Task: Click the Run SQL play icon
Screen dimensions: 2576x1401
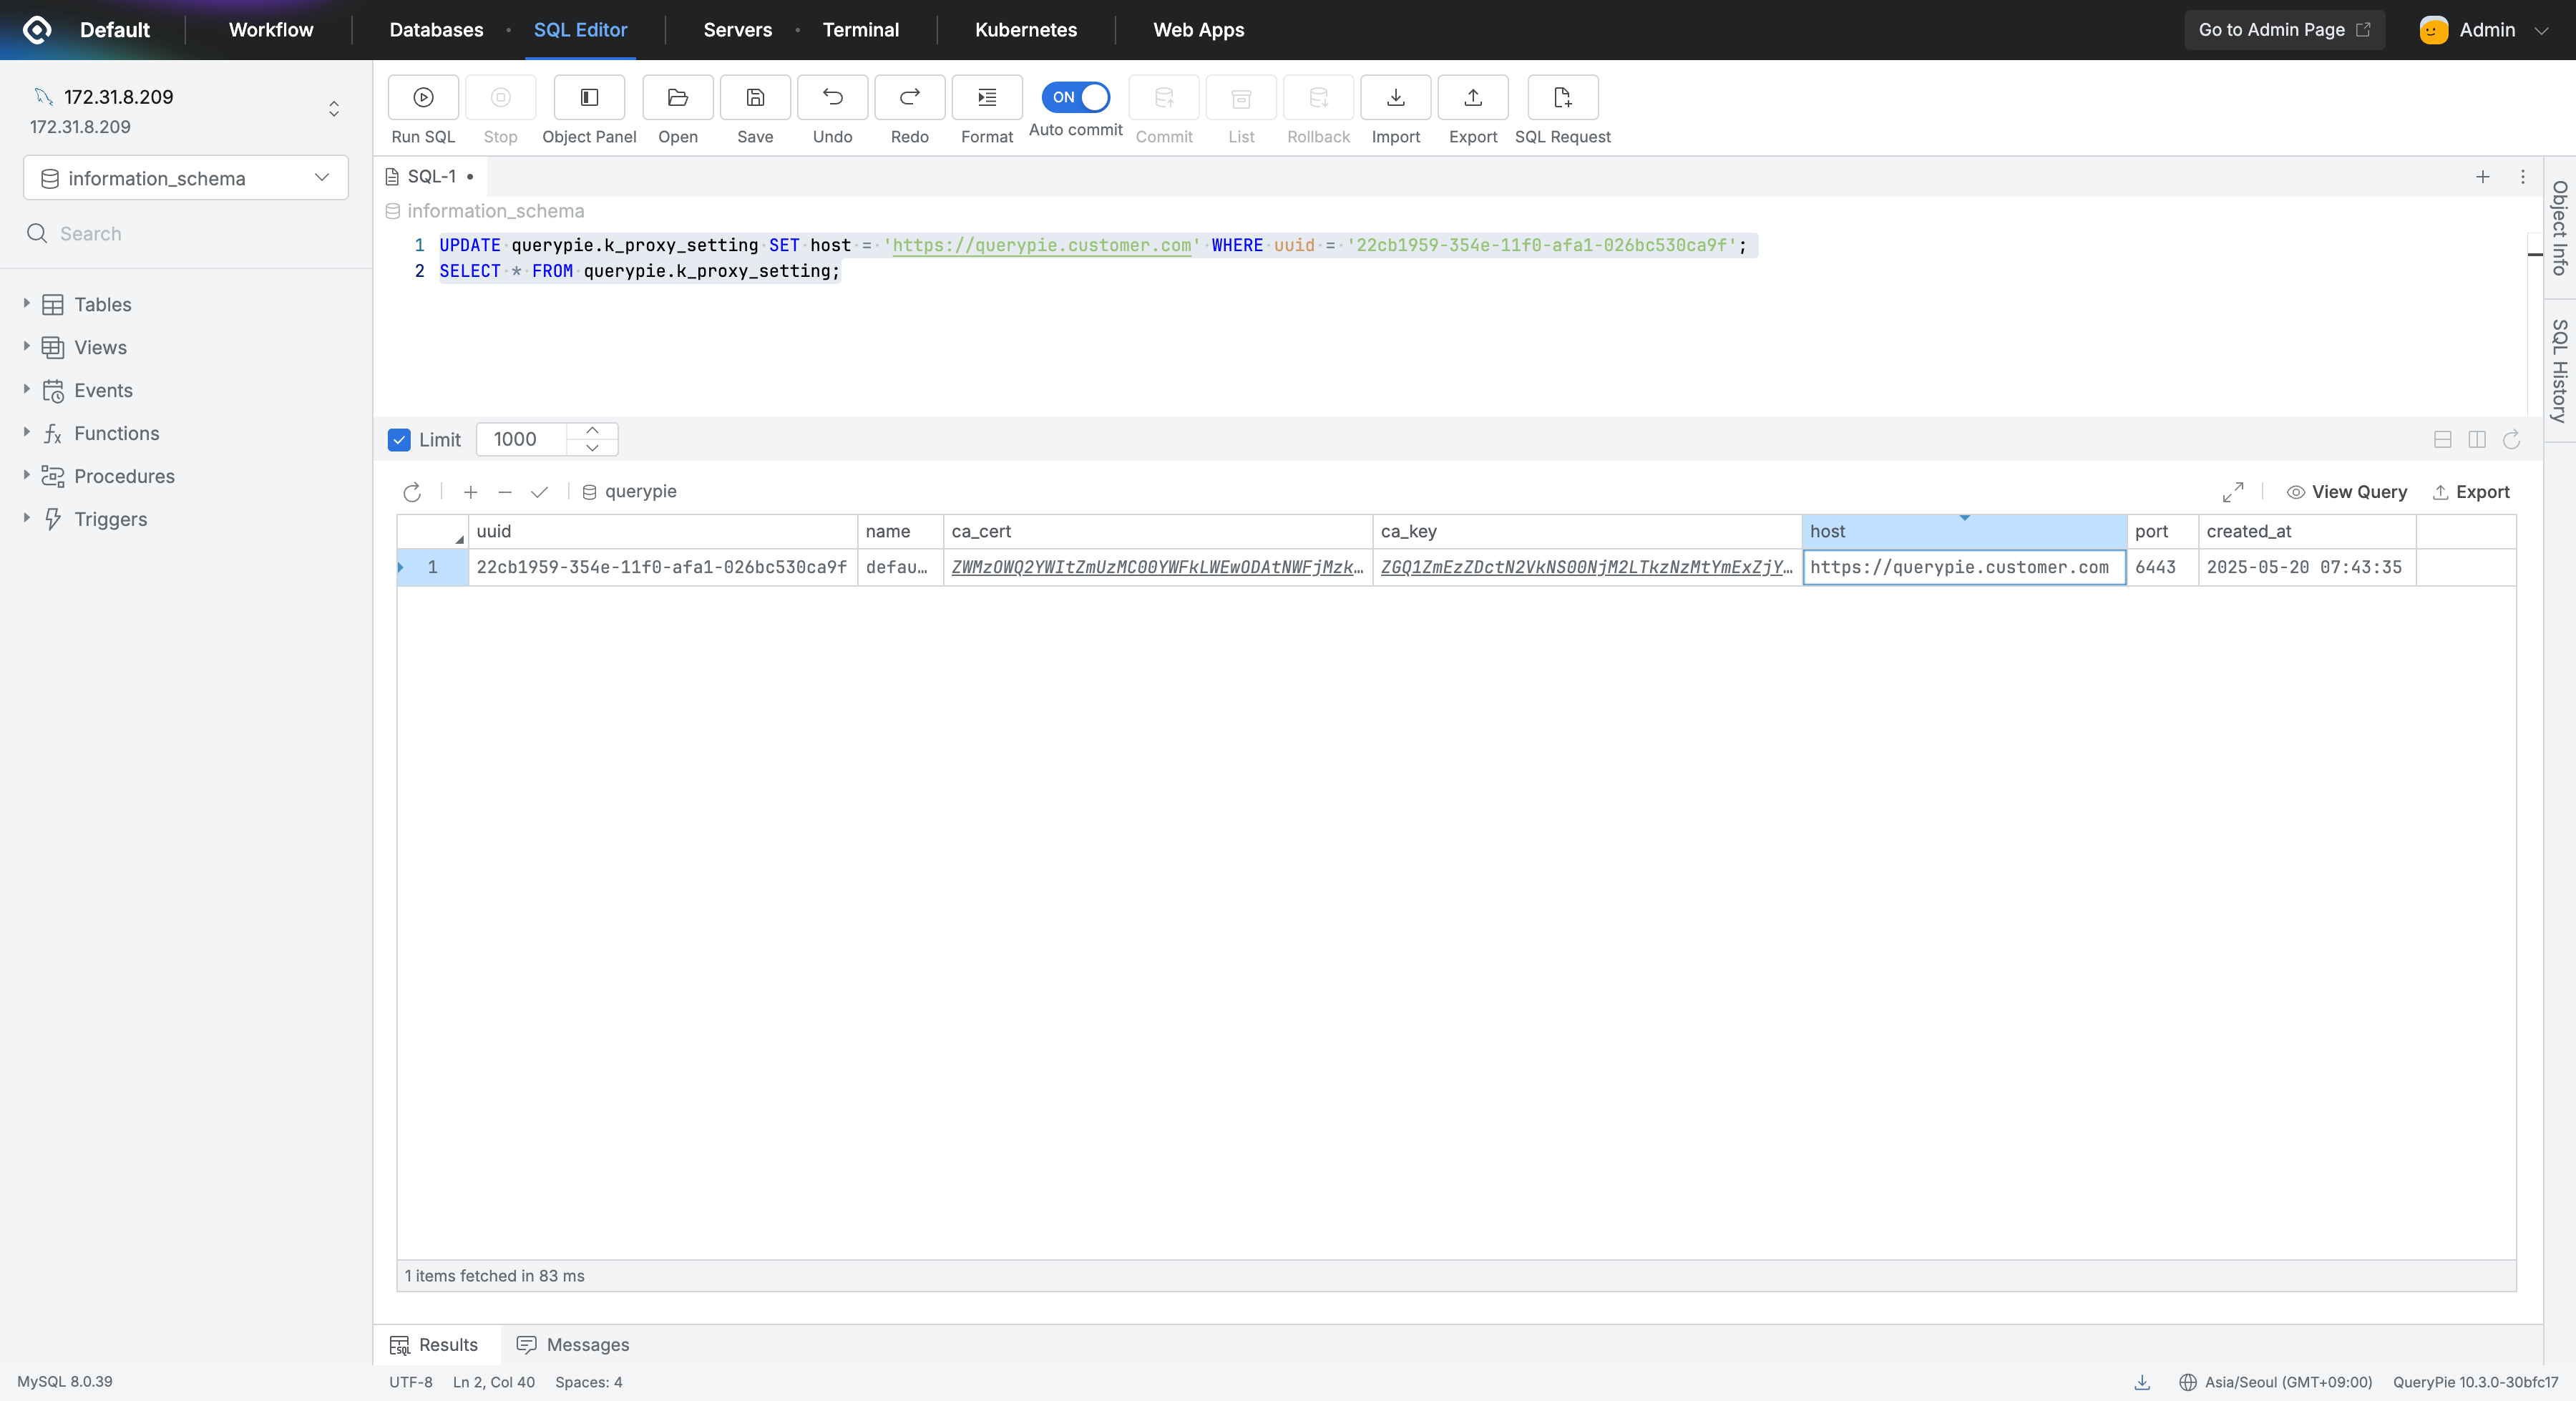Action: point(423,97)
